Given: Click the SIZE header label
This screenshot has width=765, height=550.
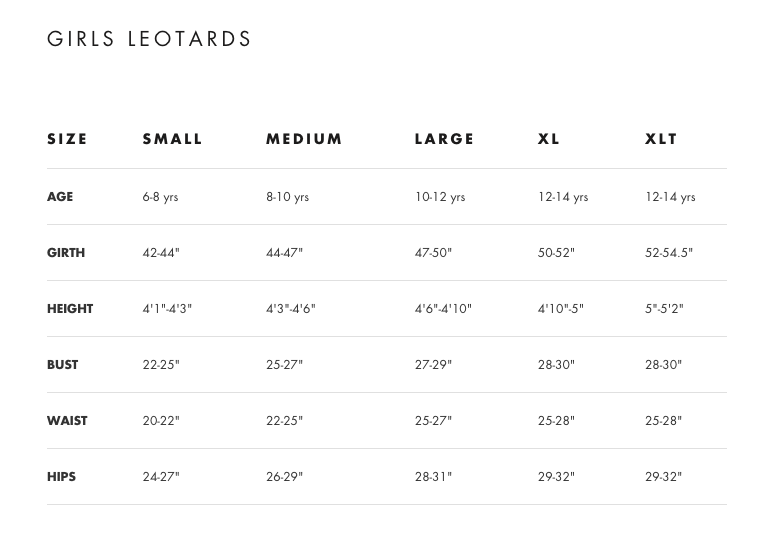Looking at the screenshot, I should pos(67,139).
